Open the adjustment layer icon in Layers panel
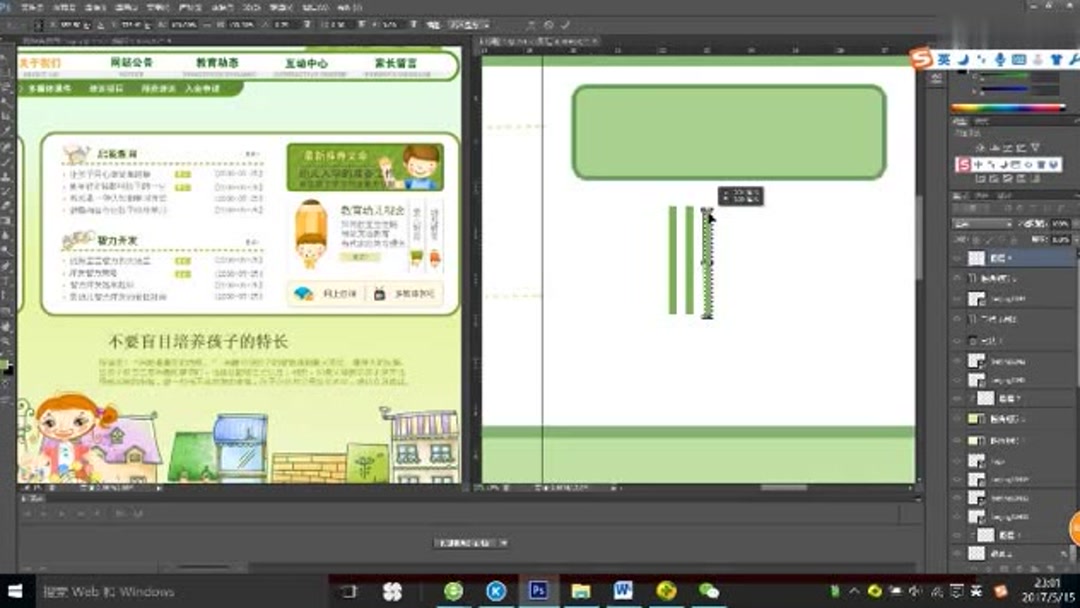Image resolution: width=1080 pixels, height=608 pixels. point(1021,568)
